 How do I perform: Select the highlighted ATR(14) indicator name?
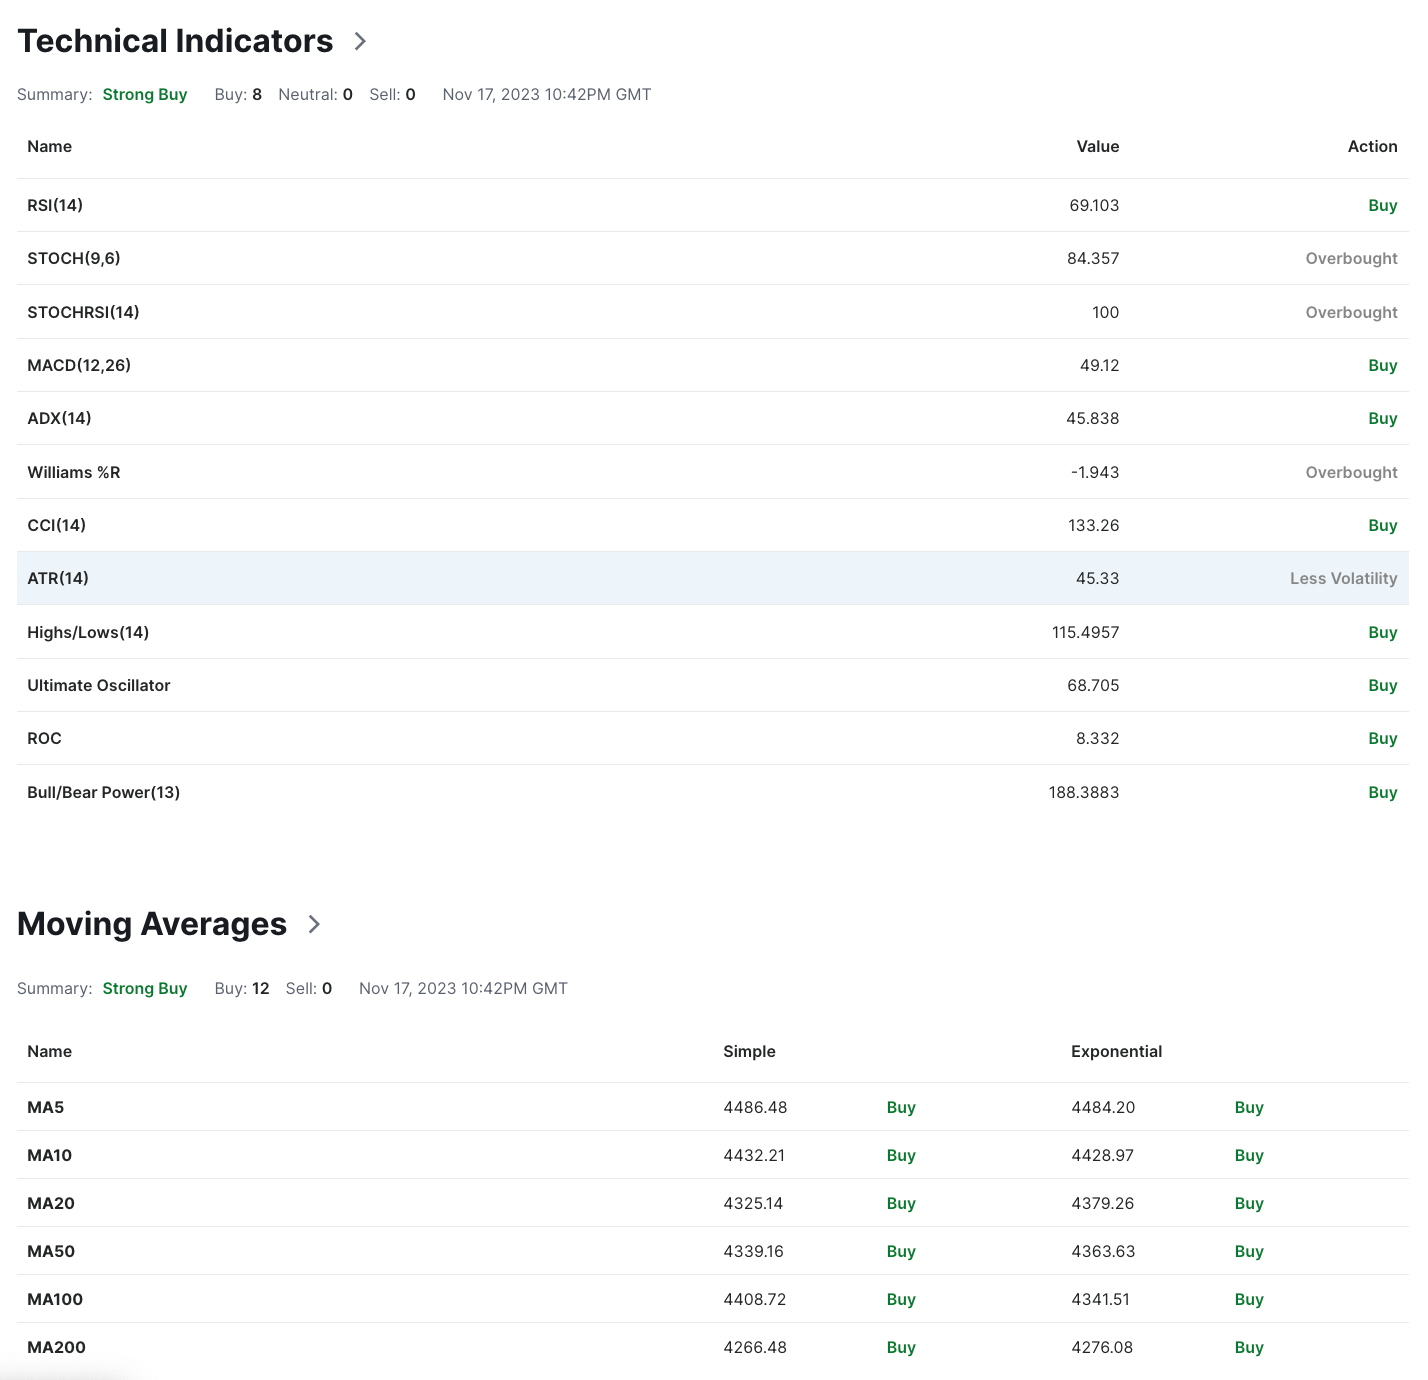(x=58, y=578)
